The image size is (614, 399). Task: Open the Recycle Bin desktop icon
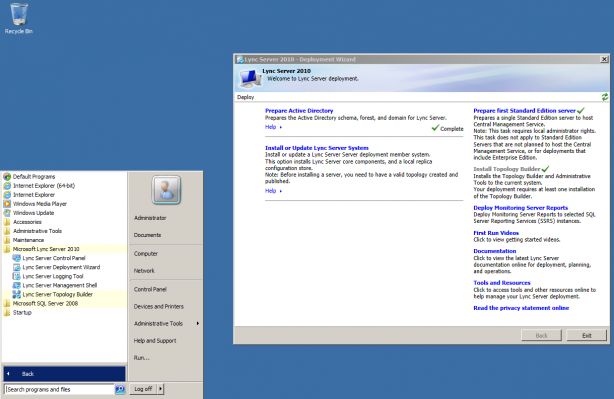[x=18, y=18]
